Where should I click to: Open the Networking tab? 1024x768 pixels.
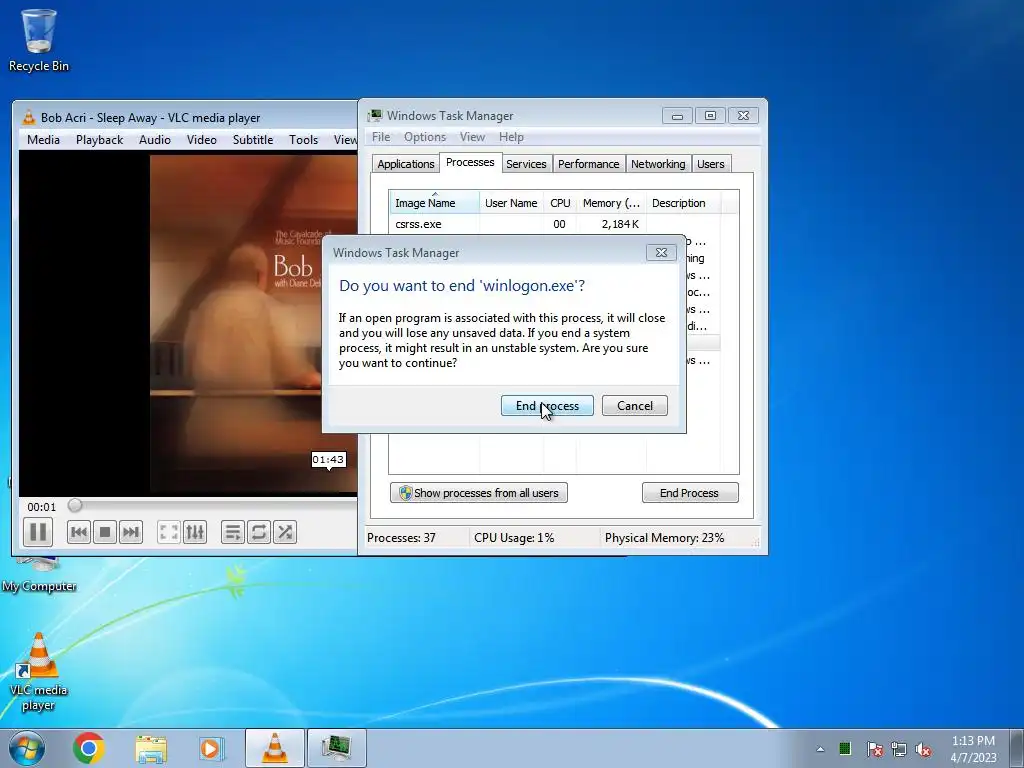[658, 164]
